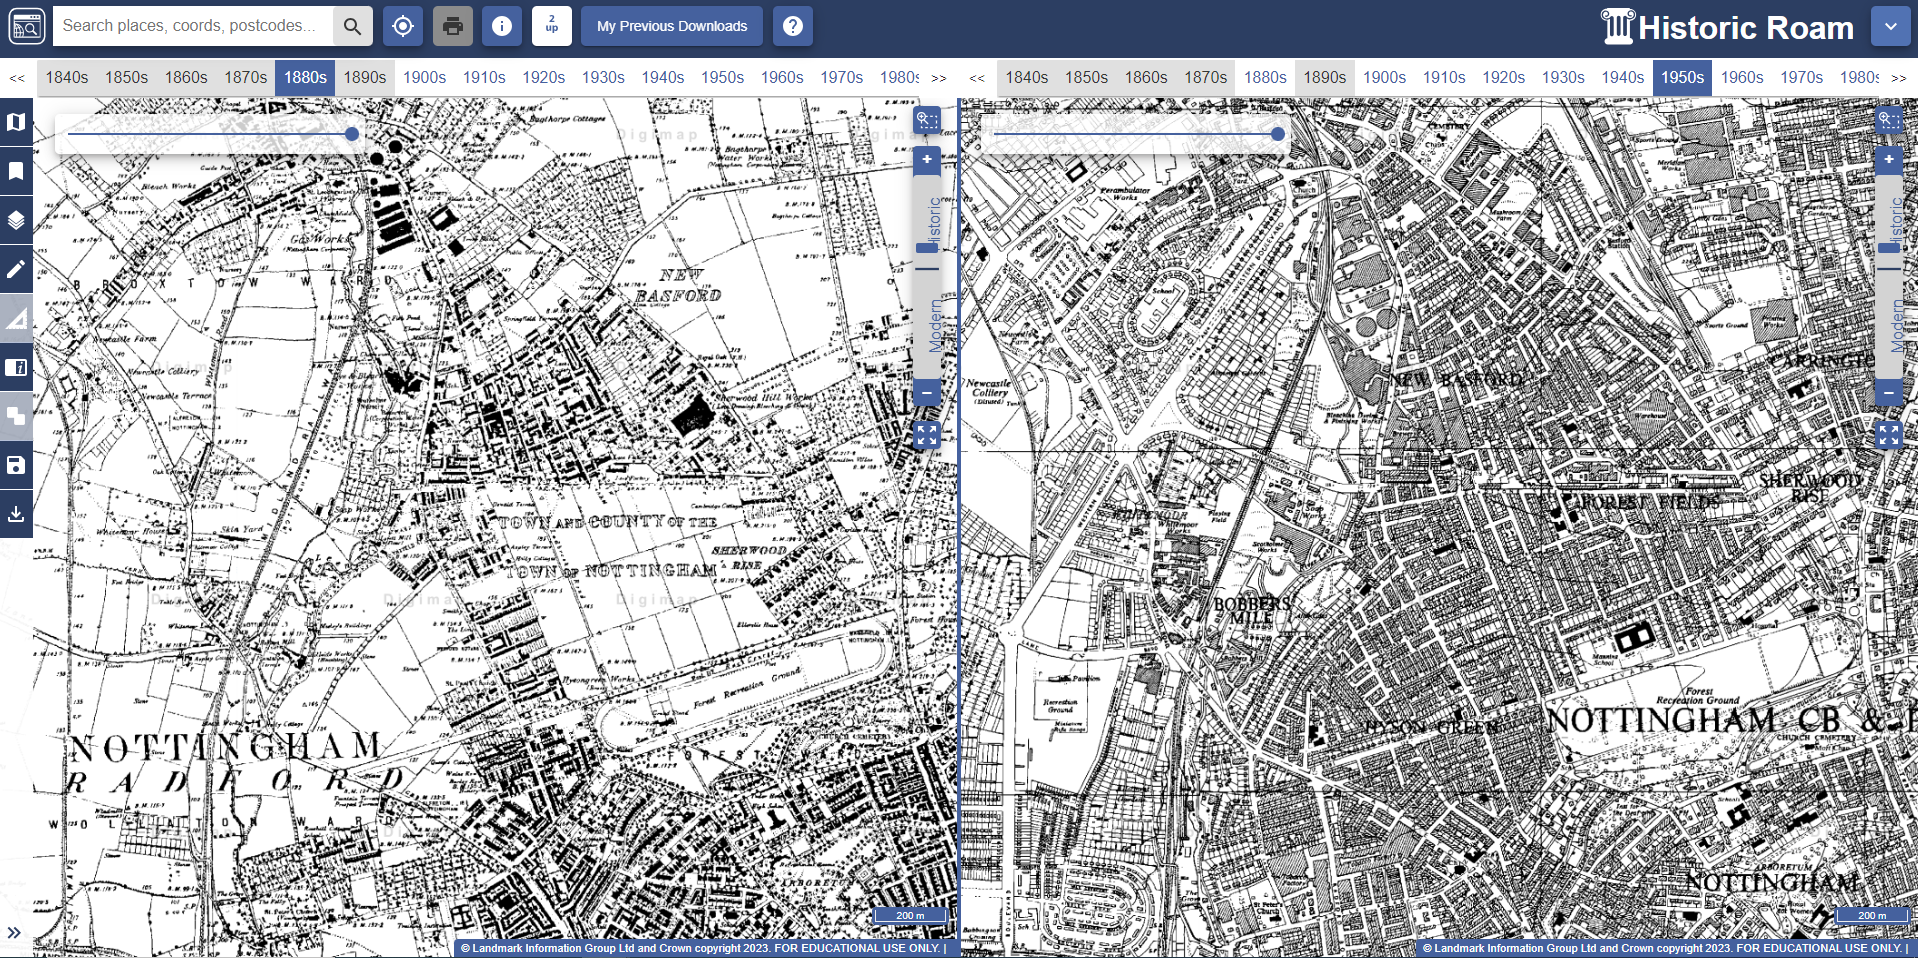Click the map search logo icon
This screenshot has height=958, width=1918.
point(27,26)
